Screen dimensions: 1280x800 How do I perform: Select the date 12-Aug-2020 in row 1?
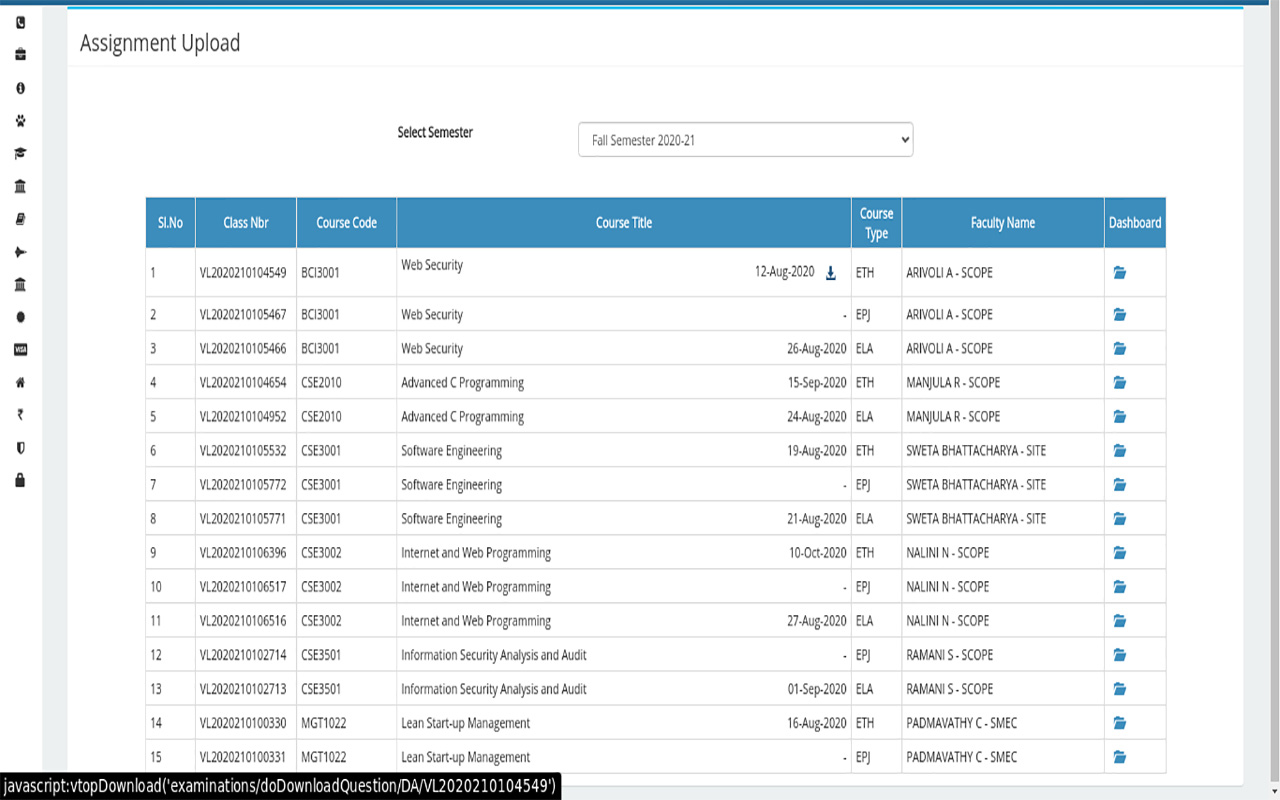pyautogui.click(x=785, y=272)
